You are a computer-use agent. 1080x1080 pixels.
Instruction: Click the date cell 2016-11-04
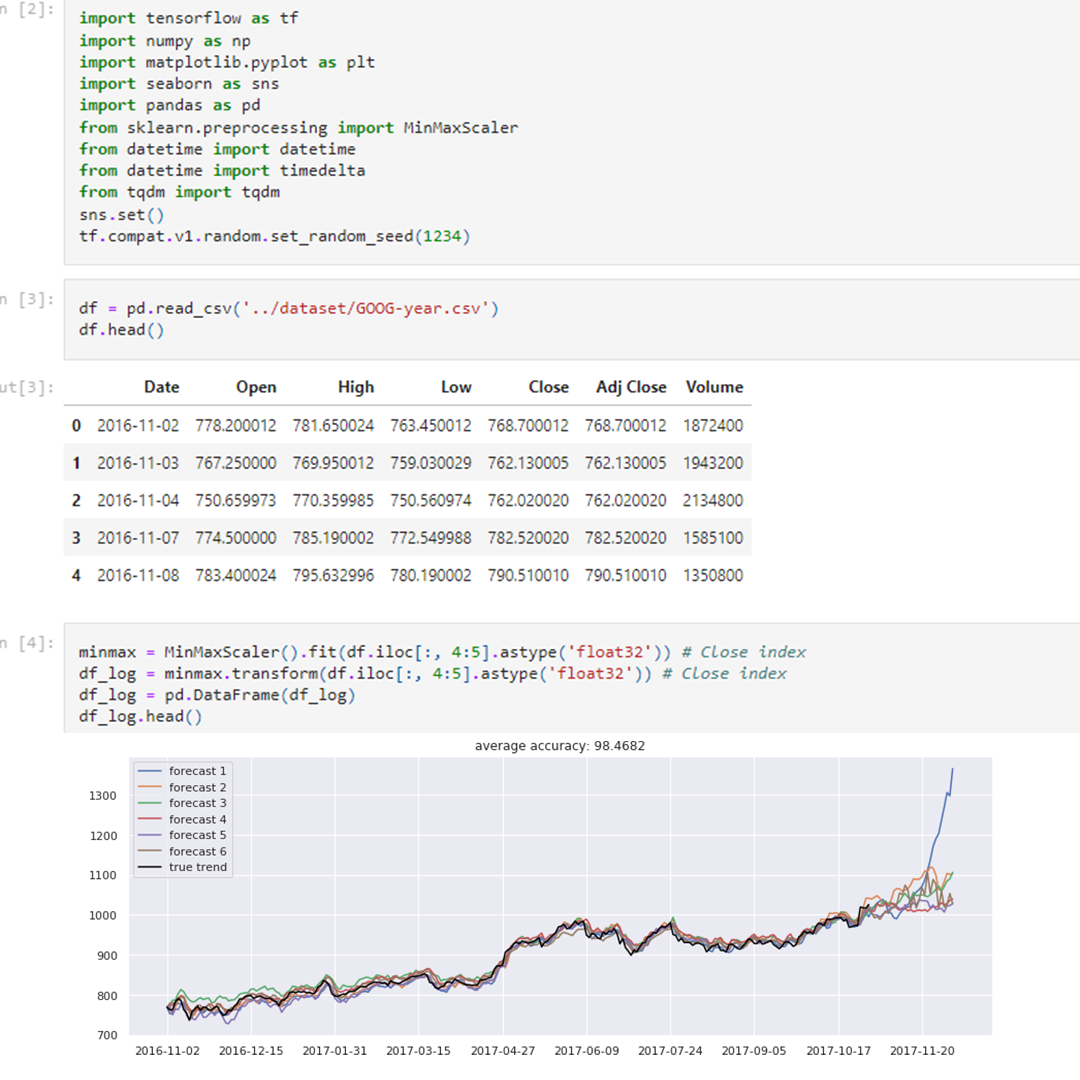[x=138, y=500]
